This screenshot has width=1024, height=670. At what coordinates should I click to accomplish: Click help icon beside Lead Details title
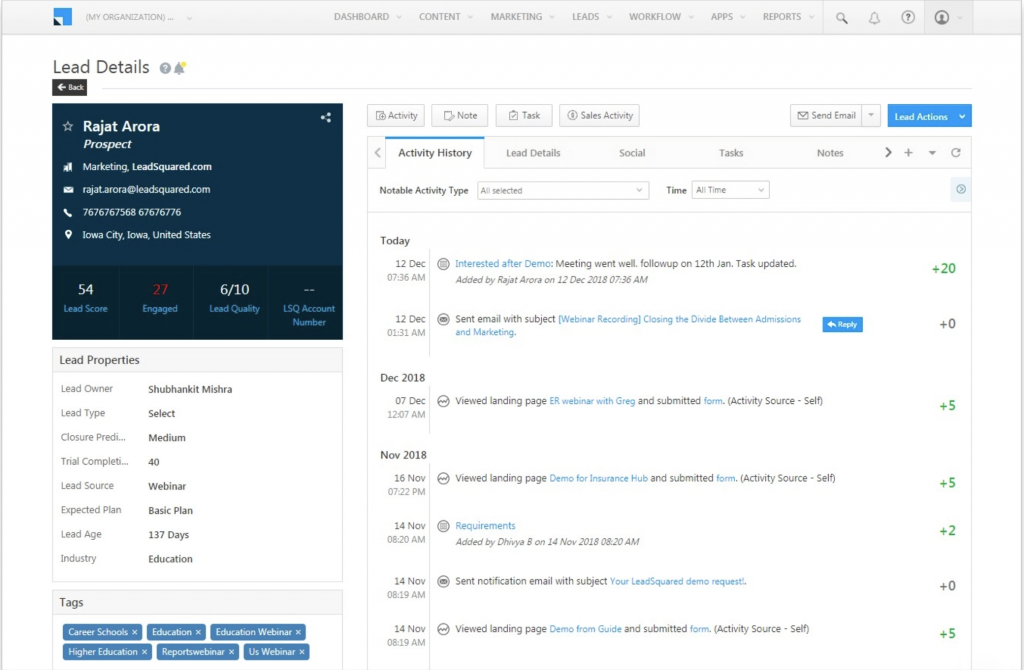point(165,68)
